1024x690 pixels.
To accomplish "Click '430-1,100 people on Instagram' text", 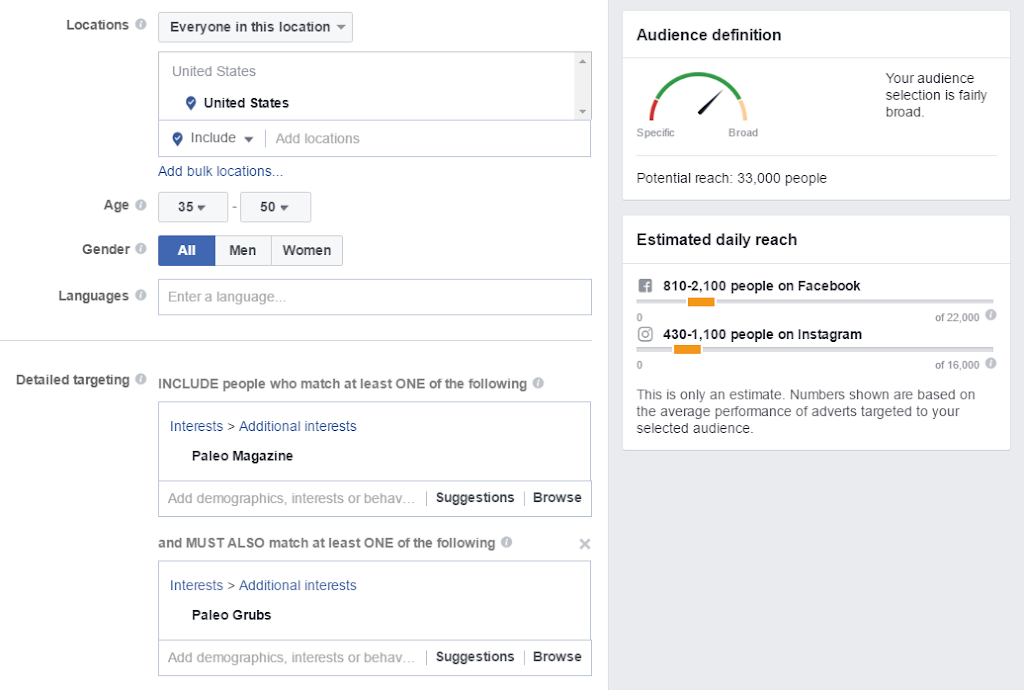I will point(762,334).
